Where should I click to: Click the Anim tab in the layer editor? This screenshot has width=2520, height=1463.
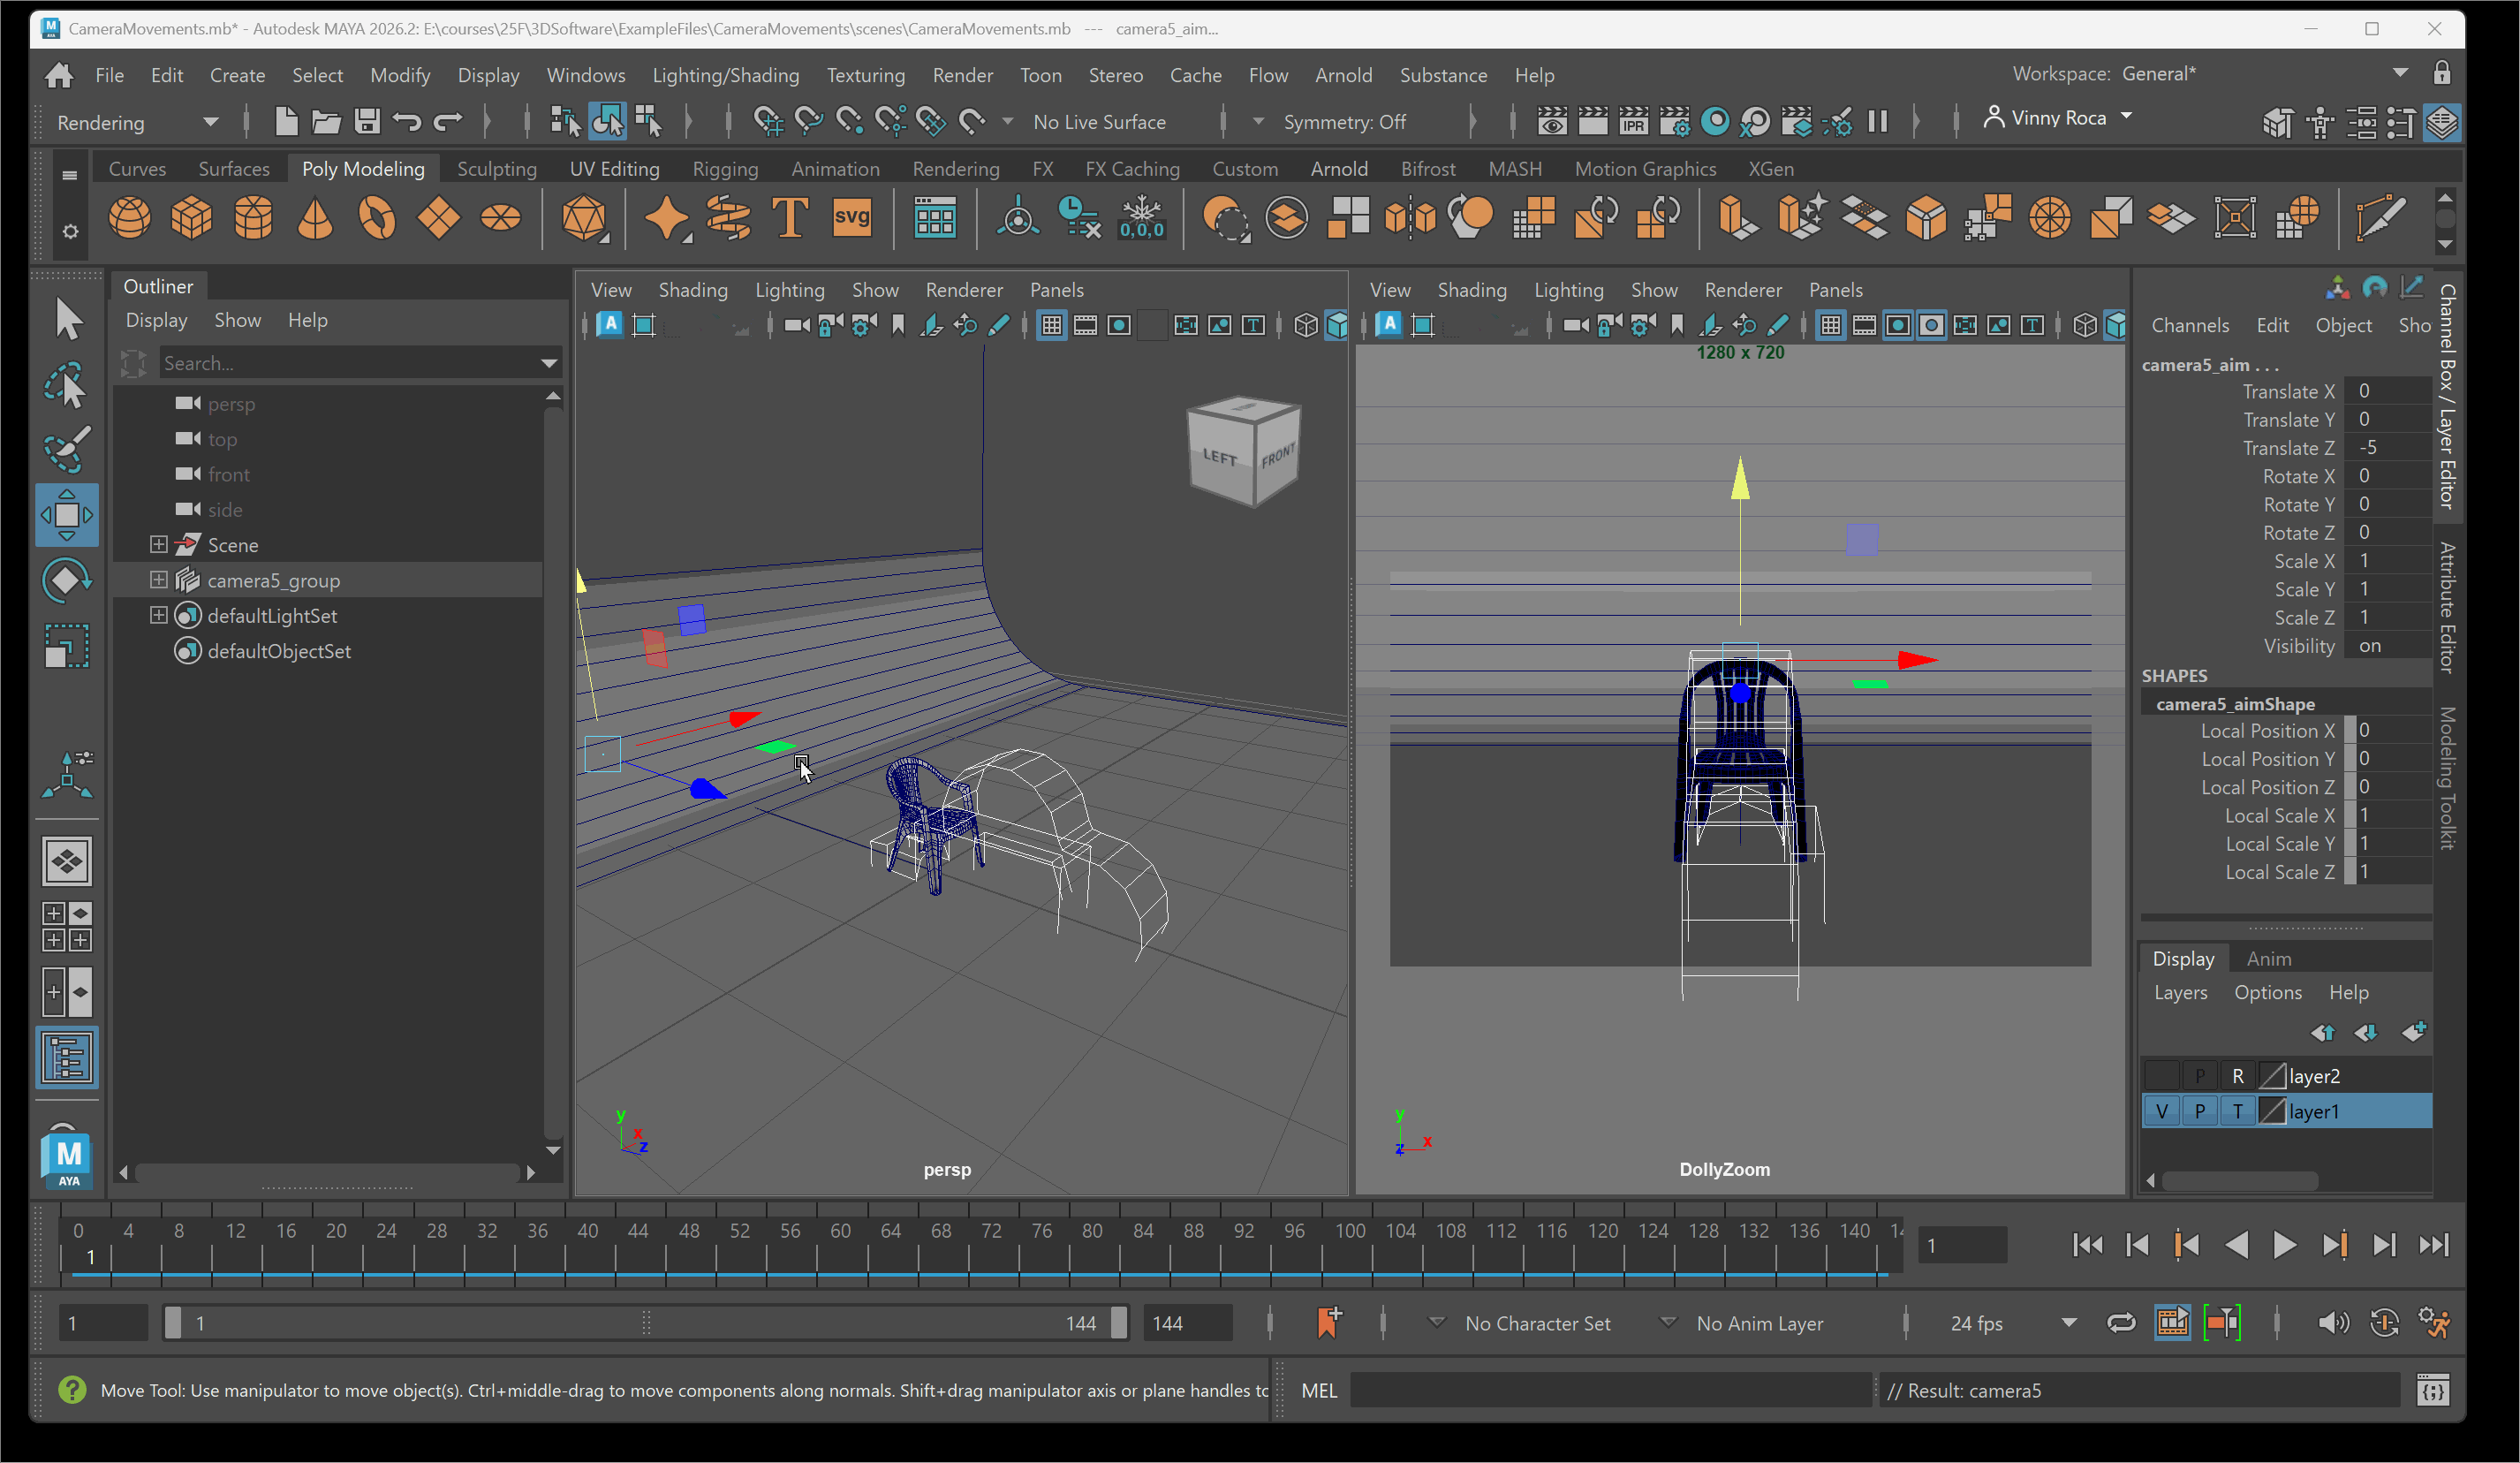[x=2268, y=958]
